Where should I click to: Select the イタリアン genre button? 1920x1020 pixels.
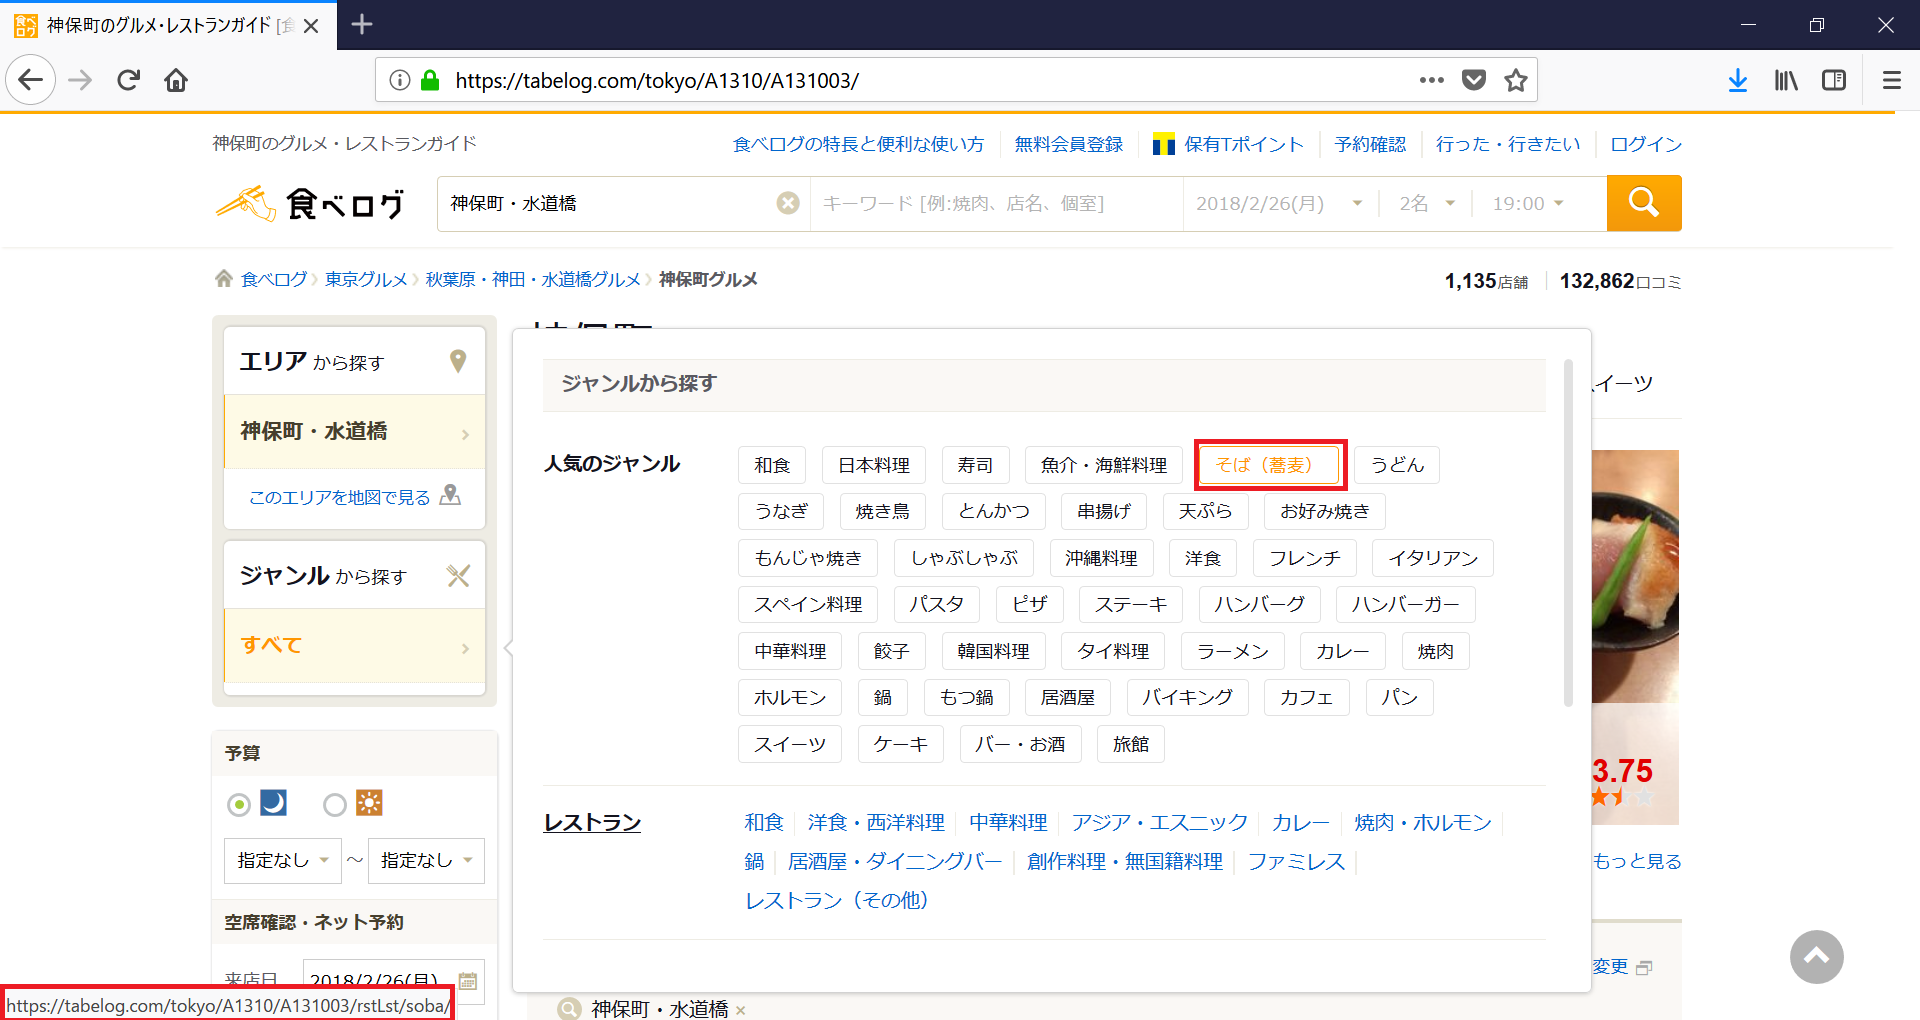point(1433,558)
